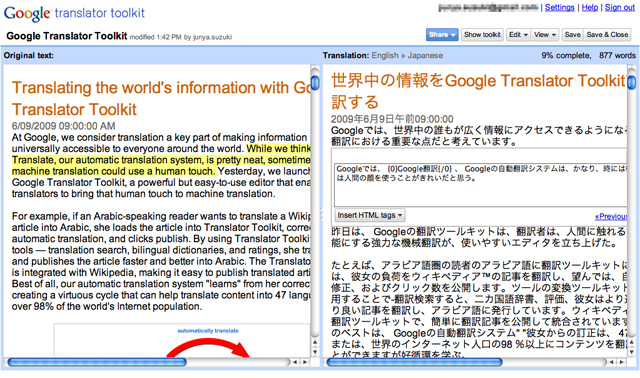Click 'modified 1:42 PM by junya.suzuki' text
640x378 pixels.
pyautogui.click(x=180, y=37)
